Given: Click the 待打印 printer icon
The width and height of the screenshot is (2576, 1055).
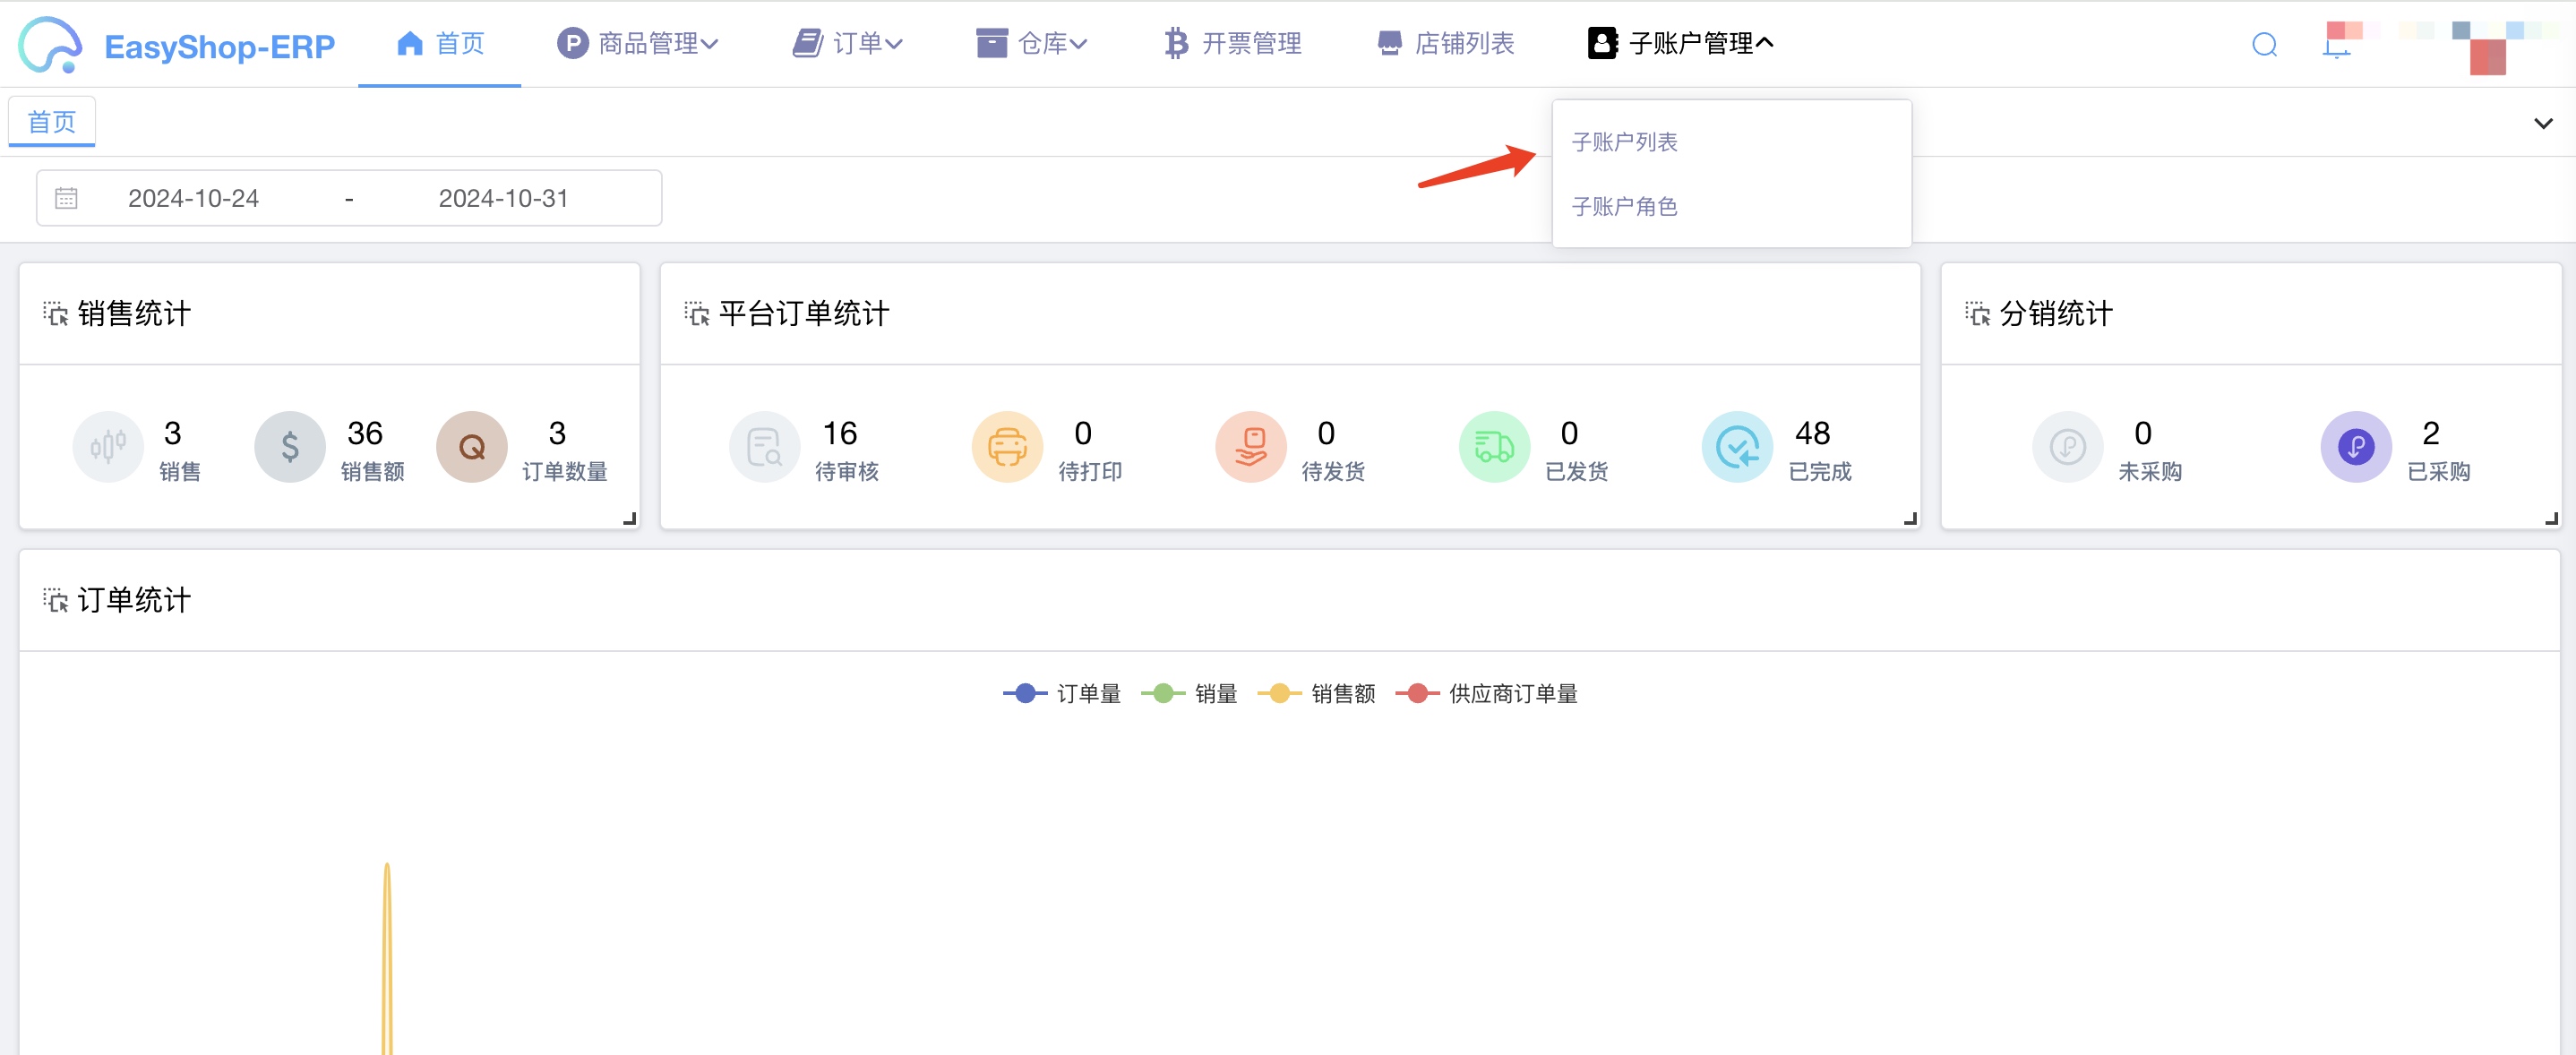Looking at the screenshot, I should pyautogui.click(x=1008, y=447).
